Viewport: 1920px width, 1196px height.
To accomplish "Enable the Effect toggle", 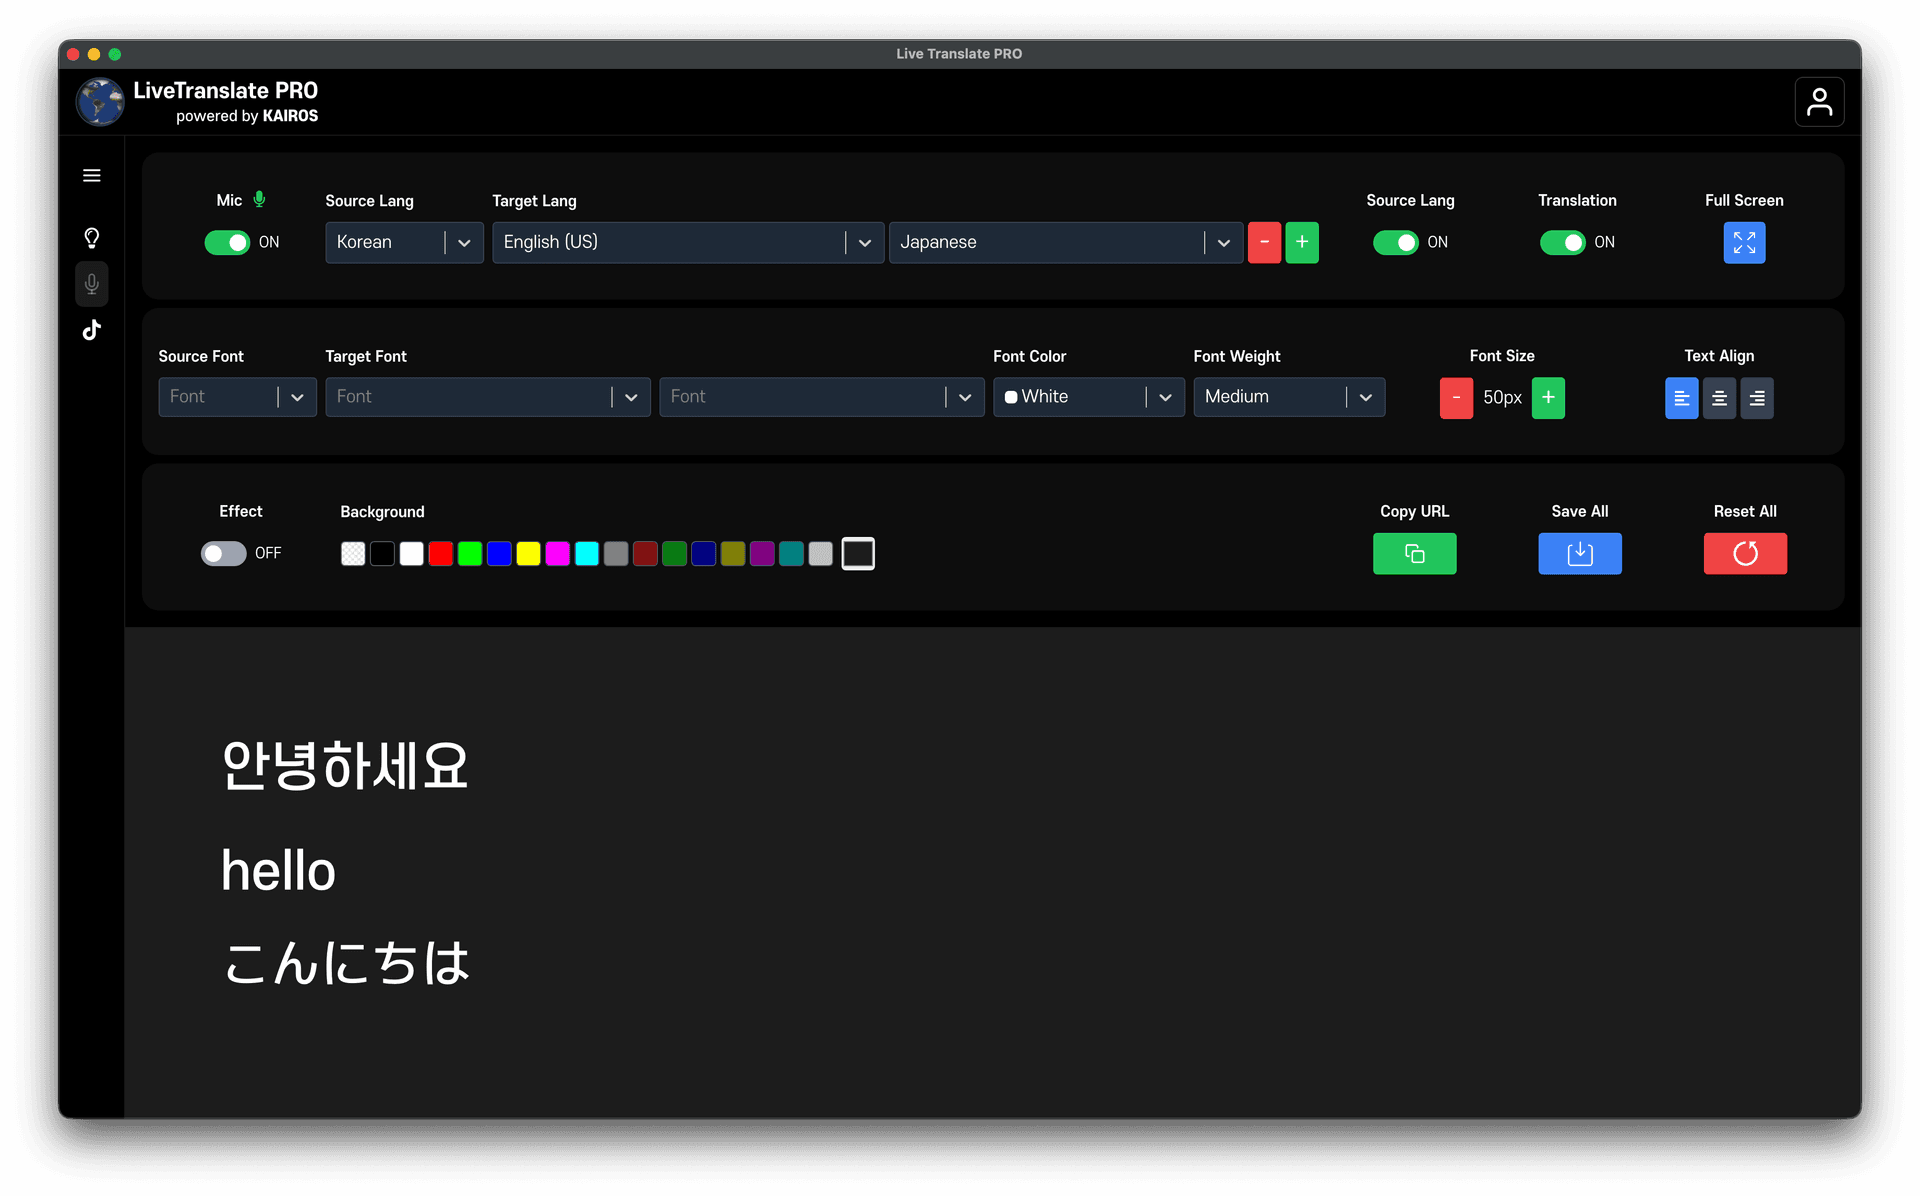I will 223,553.
